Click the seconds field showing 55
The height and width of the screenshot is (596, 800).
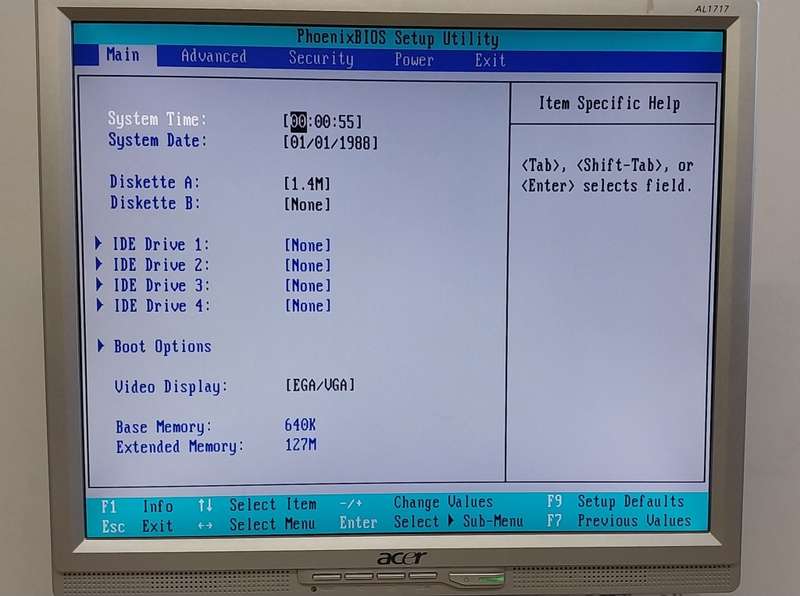(x=346, y=122)
